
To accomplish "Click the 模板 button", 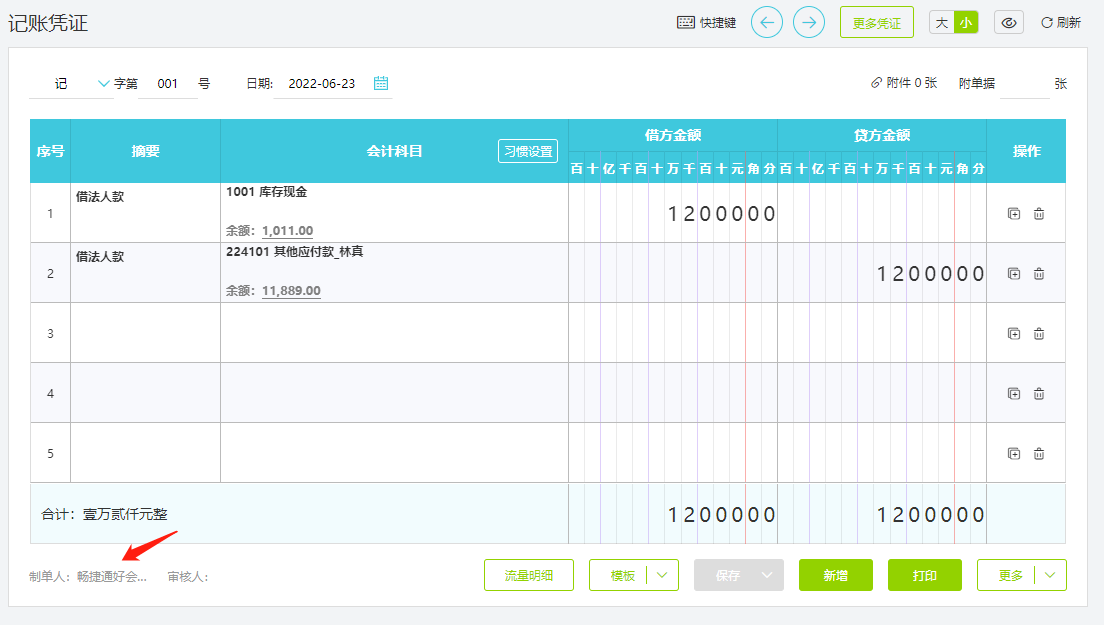I will [622, 575].
